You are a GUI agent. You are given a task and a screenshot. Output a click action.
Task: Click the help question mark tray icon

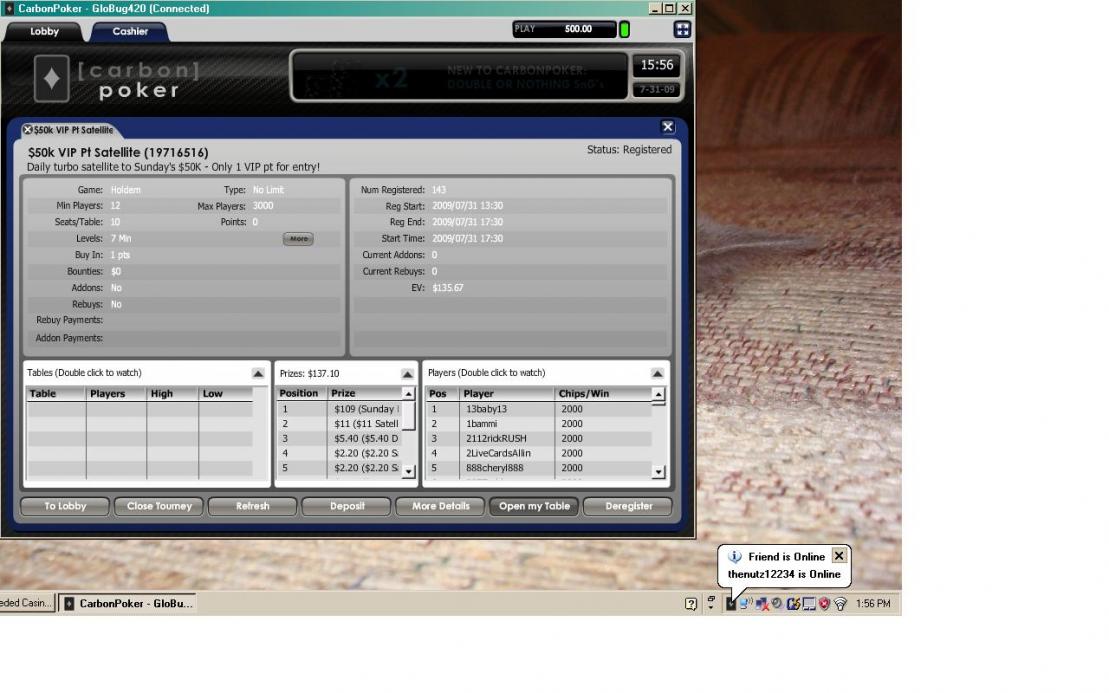(x=691, y=604)
